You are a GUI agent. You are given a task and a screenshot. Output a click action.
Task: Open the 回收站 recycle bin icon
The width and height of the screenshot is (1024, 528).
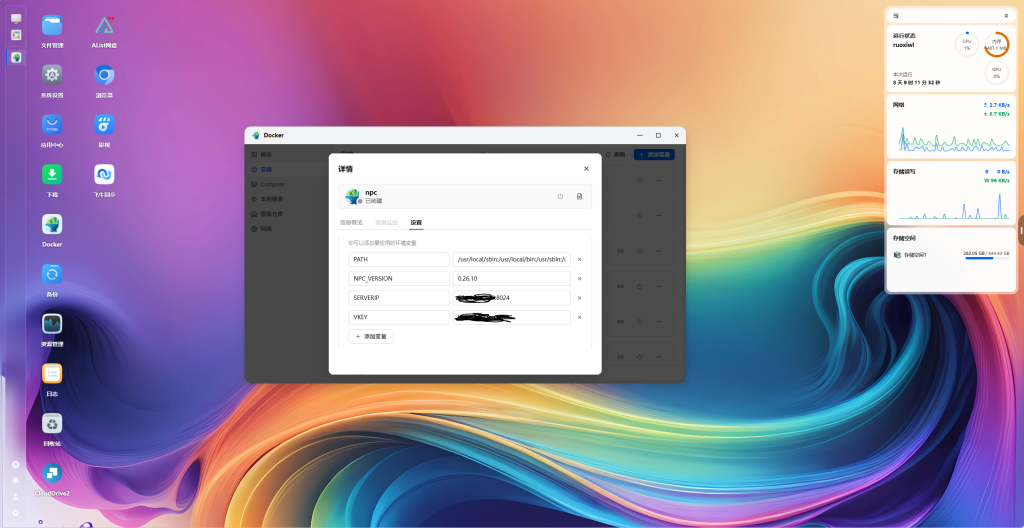pyautogui.click(x=52, y=423)
